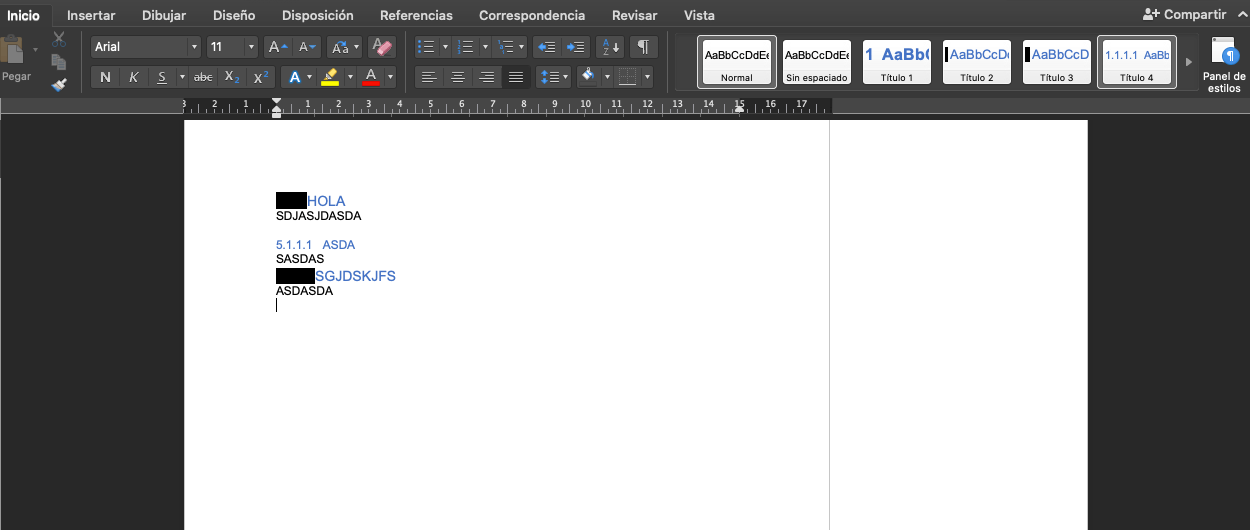The height and width of the screenshot is (530, 1250).
Task: Open the change case Aa dropdown
Action: pyautogui.click(x=344, y=47)
